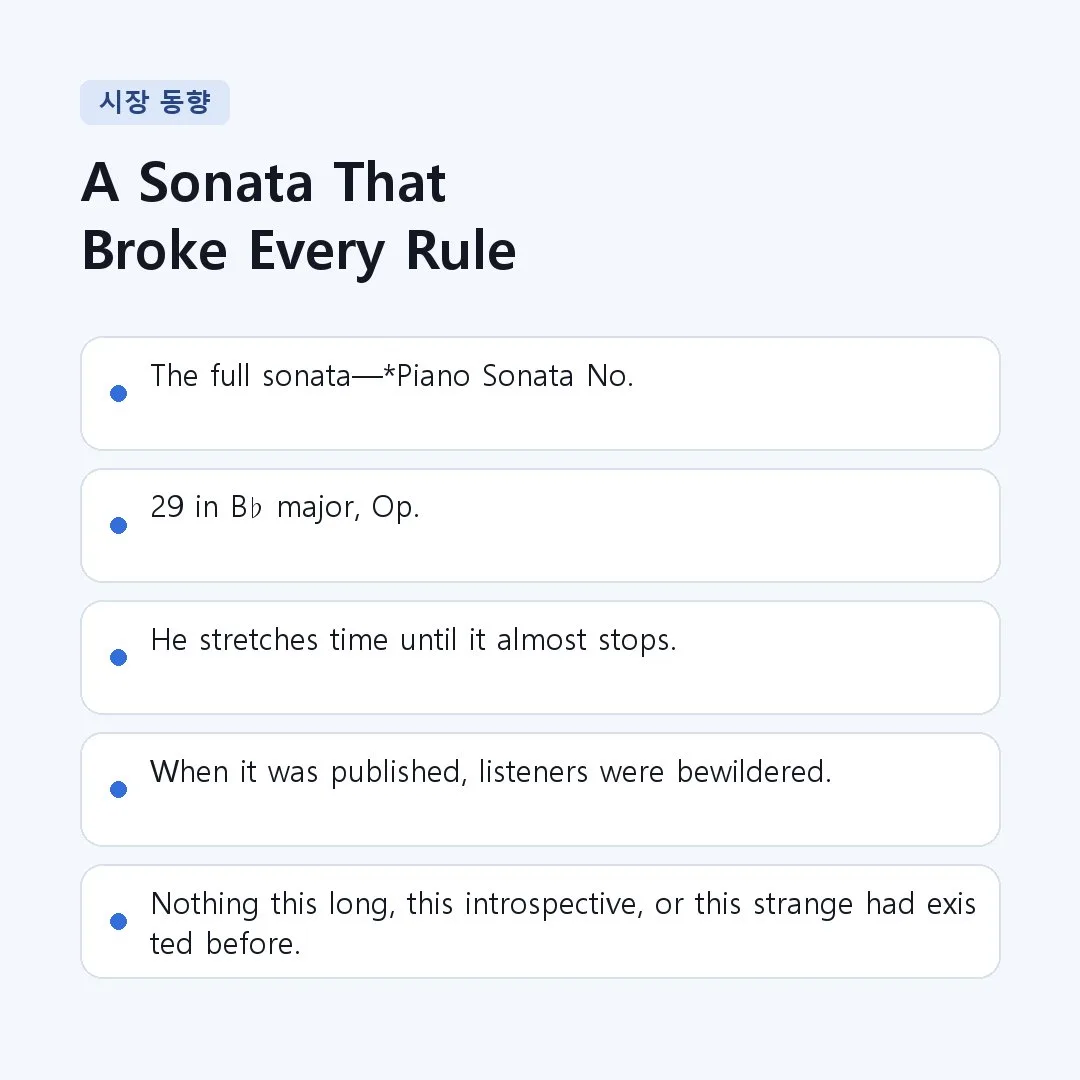Click the wrapped line ted before.

tap(225, 944)
